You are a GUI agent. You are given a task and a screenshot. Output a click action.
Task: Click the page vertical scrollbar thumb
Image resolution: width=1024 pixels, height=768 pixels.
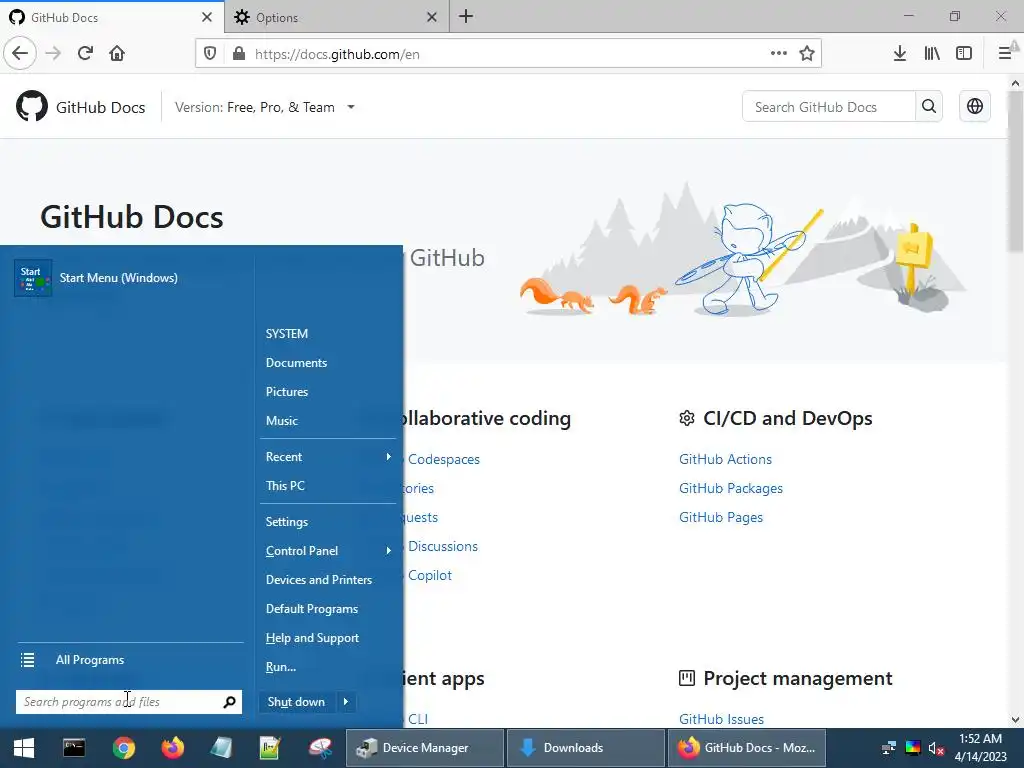point(1015,171)
